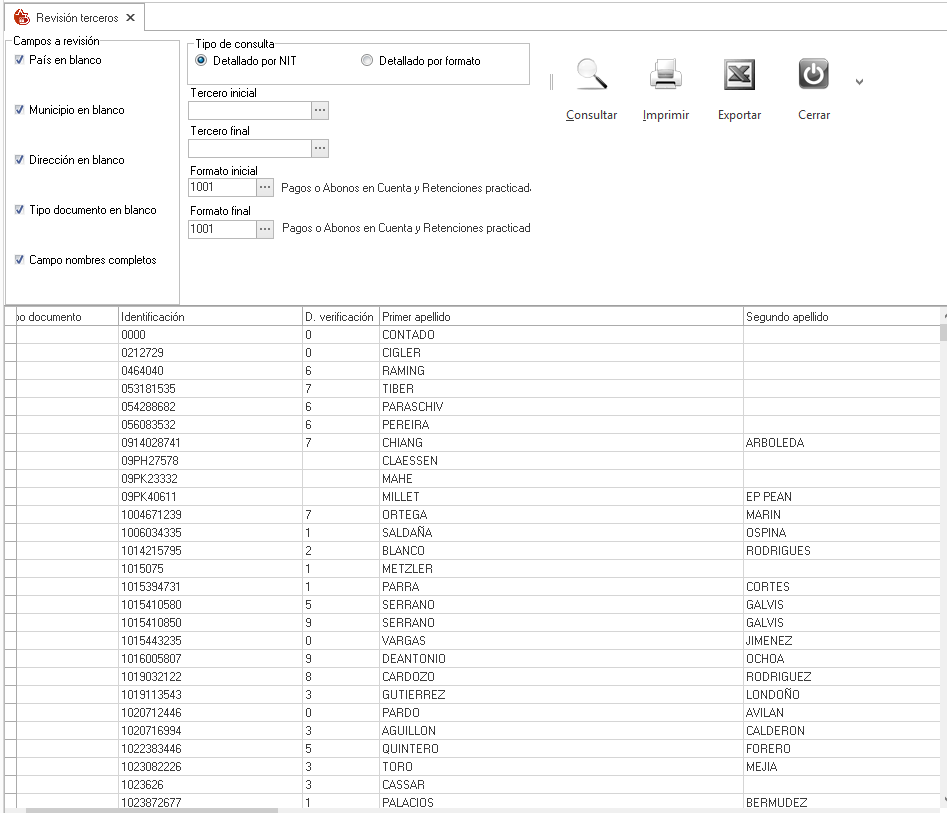The height and width of the screenshot is (813, 947).
Task: Open Tercero inicial lookup ellipsis button
Action: [320, 111]
